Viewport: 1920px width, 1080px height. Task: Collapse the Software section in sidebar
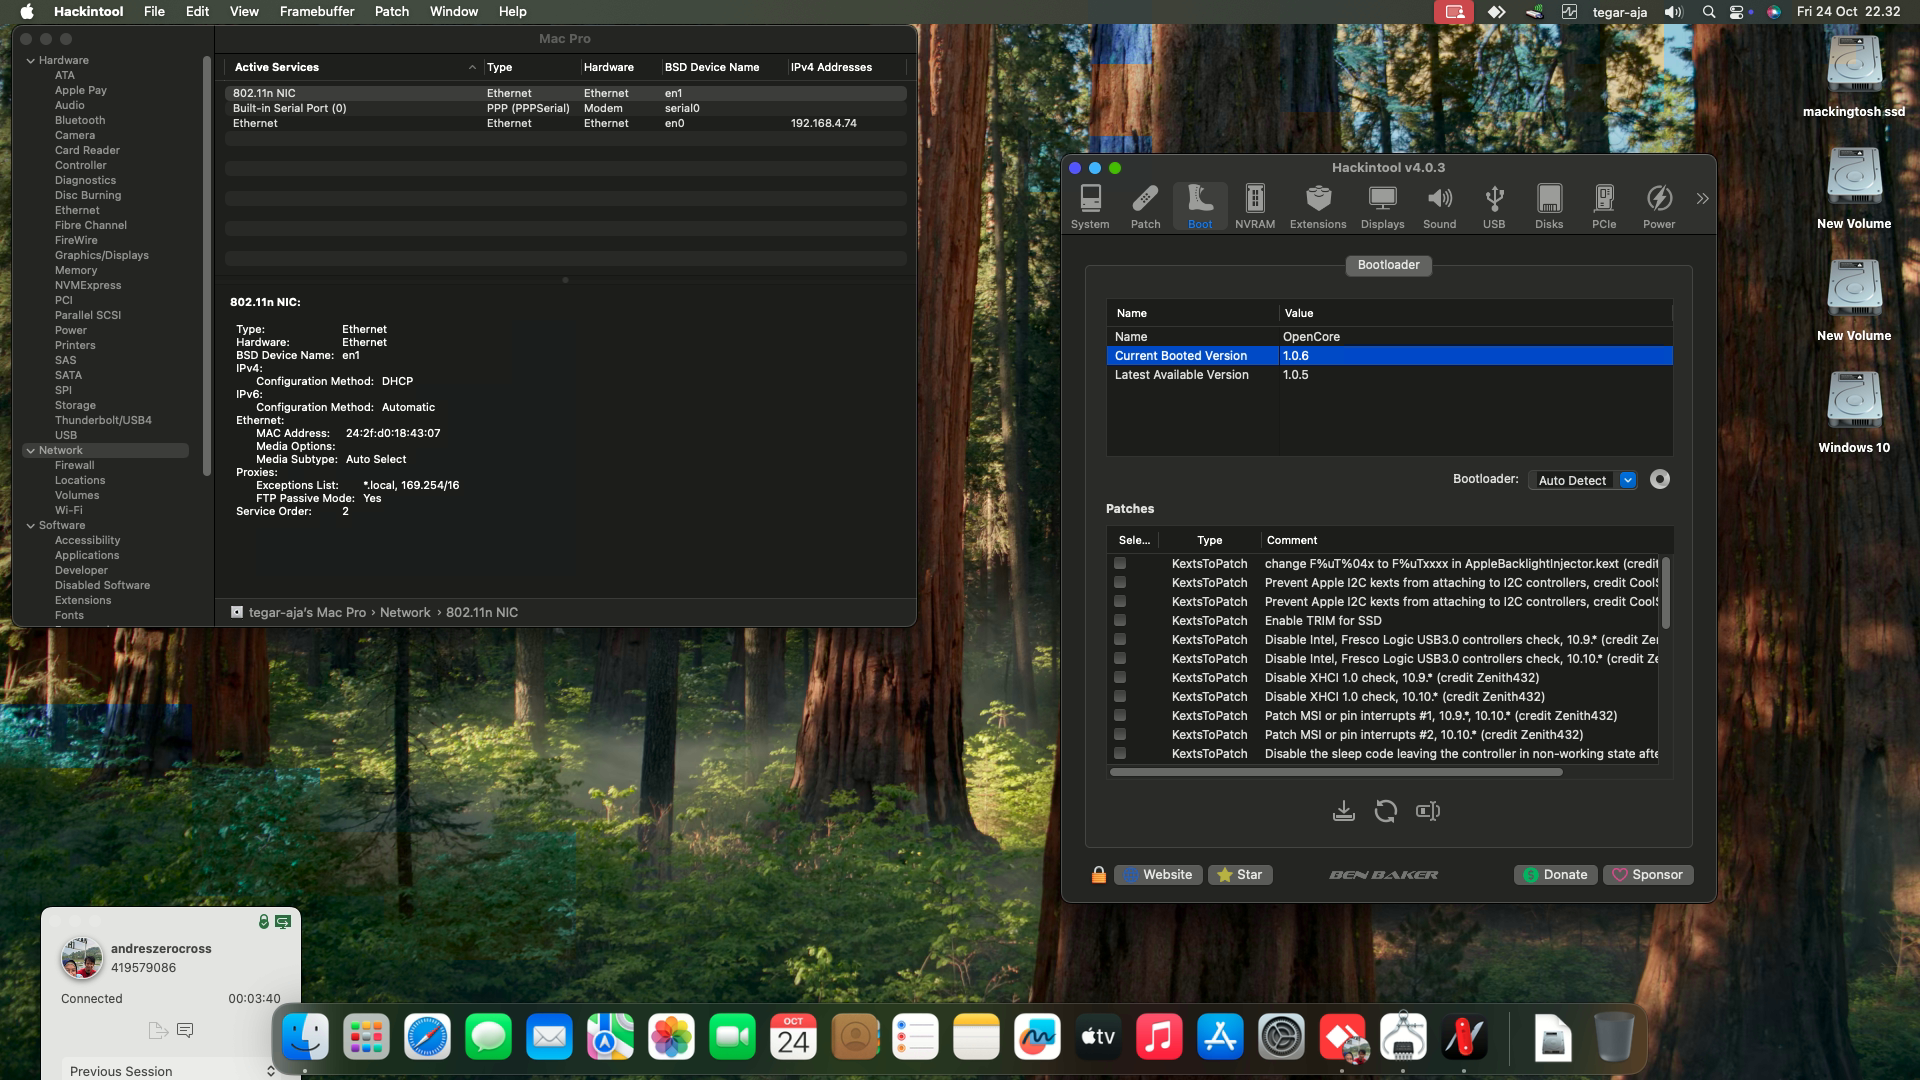pyautogui.click(x=31, y=526)
